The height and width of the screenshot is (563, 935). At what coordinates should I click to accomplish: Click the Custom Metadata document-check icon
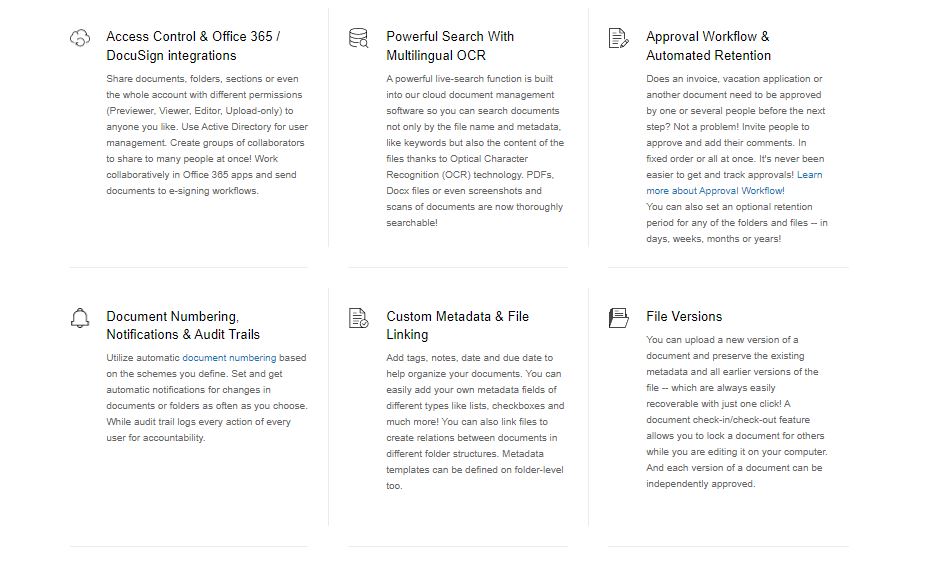click(358, 318)
